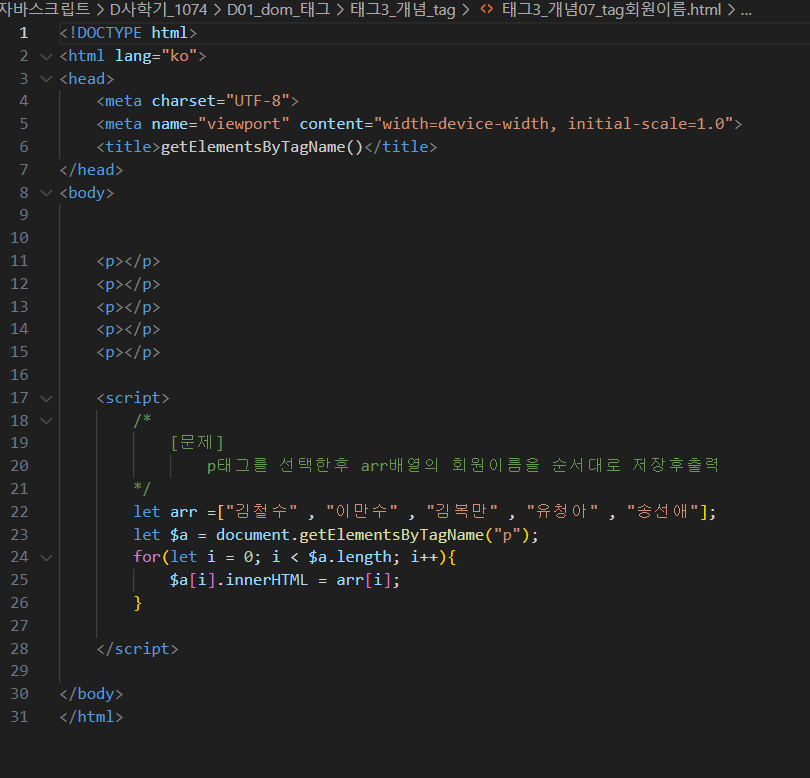Click the breadcrumb ellipsis symbol item

pyautogui.click(x=746, y=10)
